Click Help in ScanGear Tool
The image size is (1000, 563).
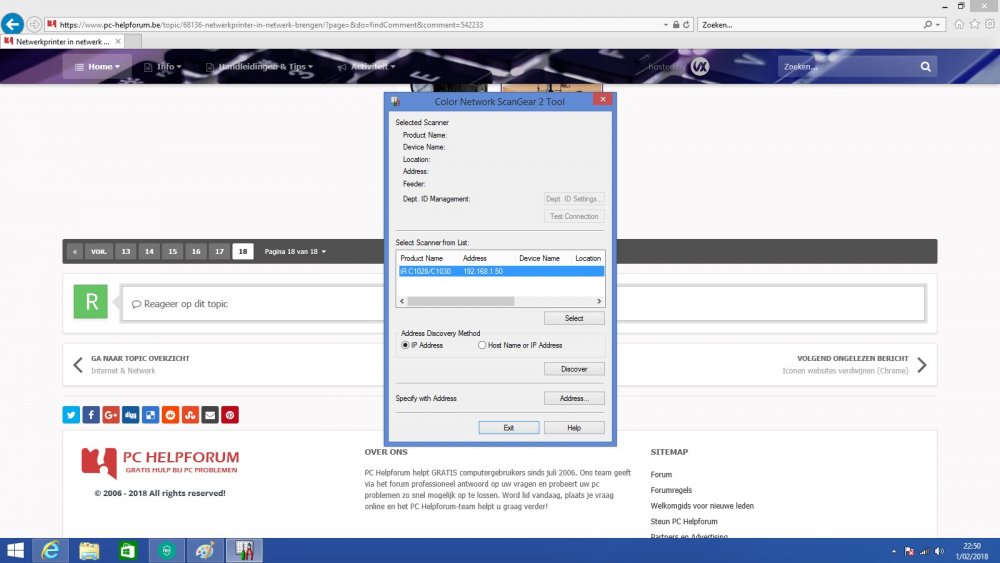click(x=574, y=428)
